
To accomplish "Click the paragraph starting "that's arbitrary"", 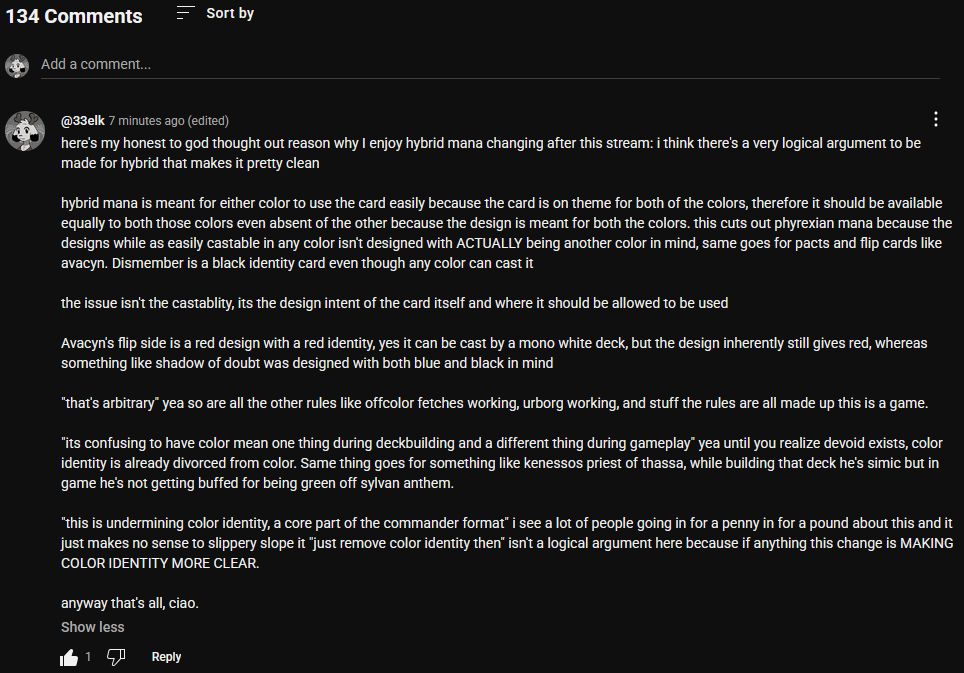I will pos(495,403).
